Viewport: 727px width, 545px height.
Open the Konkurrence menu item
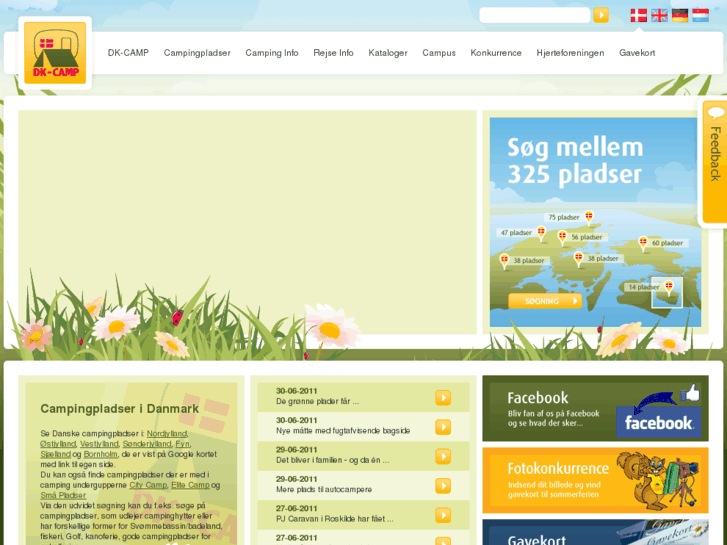pos(496,53)
